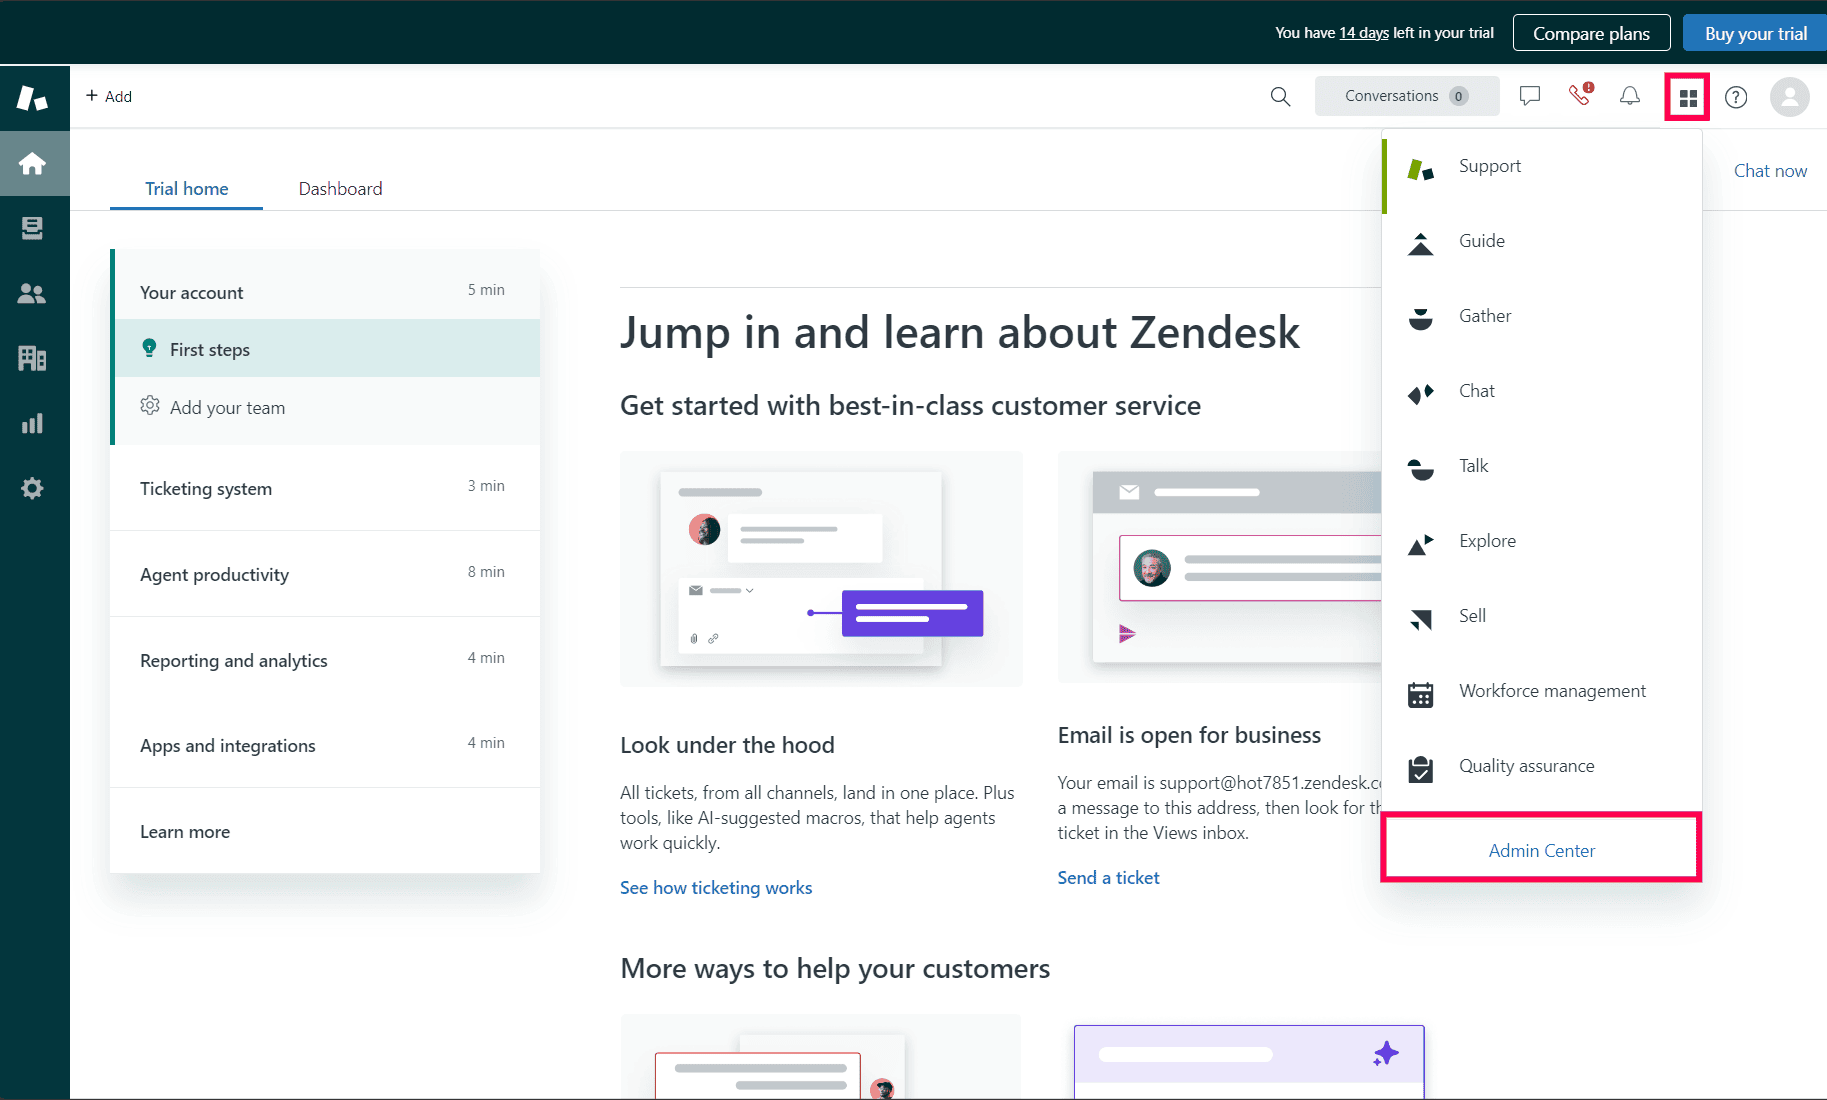Click the Buy your trial button
This screenshot has width=1827, height=1100.
click(1755, 33)
